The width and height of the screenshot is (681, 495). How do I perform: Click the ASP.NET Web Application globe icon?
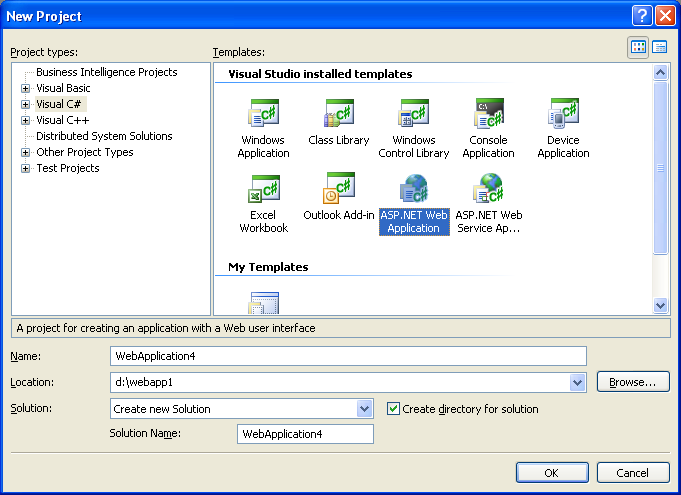(413, 189)
